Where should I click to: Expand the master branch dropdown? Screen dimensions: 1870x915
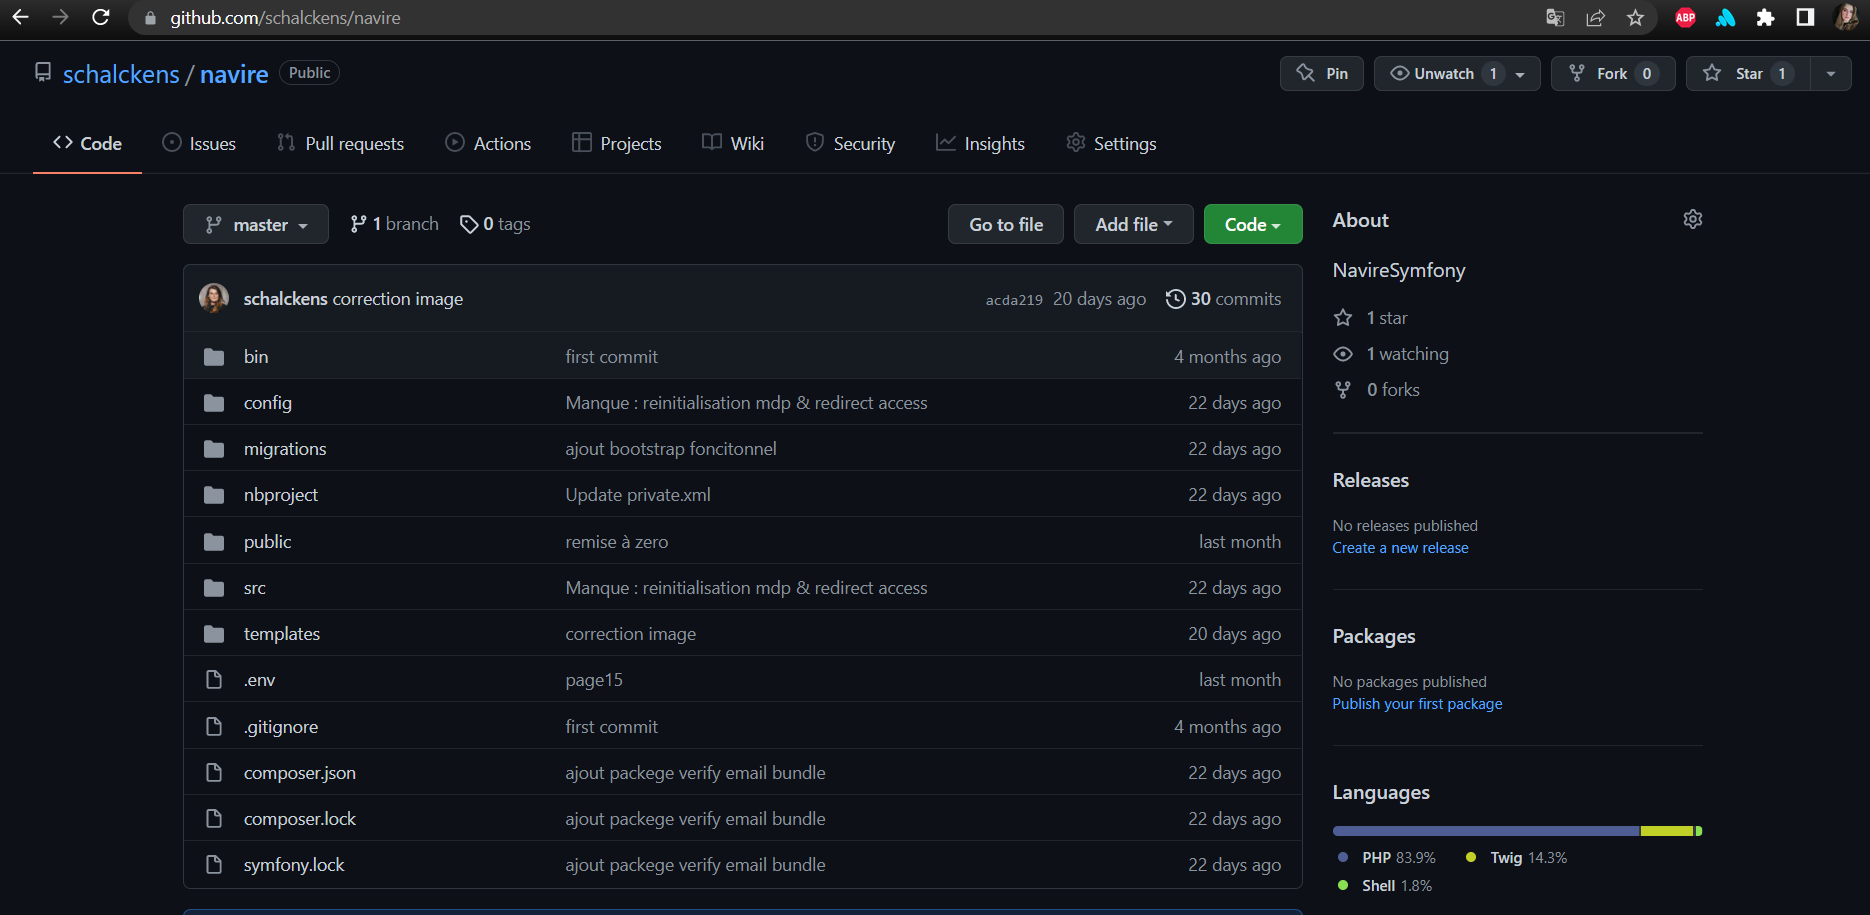[x=255, y=224]
